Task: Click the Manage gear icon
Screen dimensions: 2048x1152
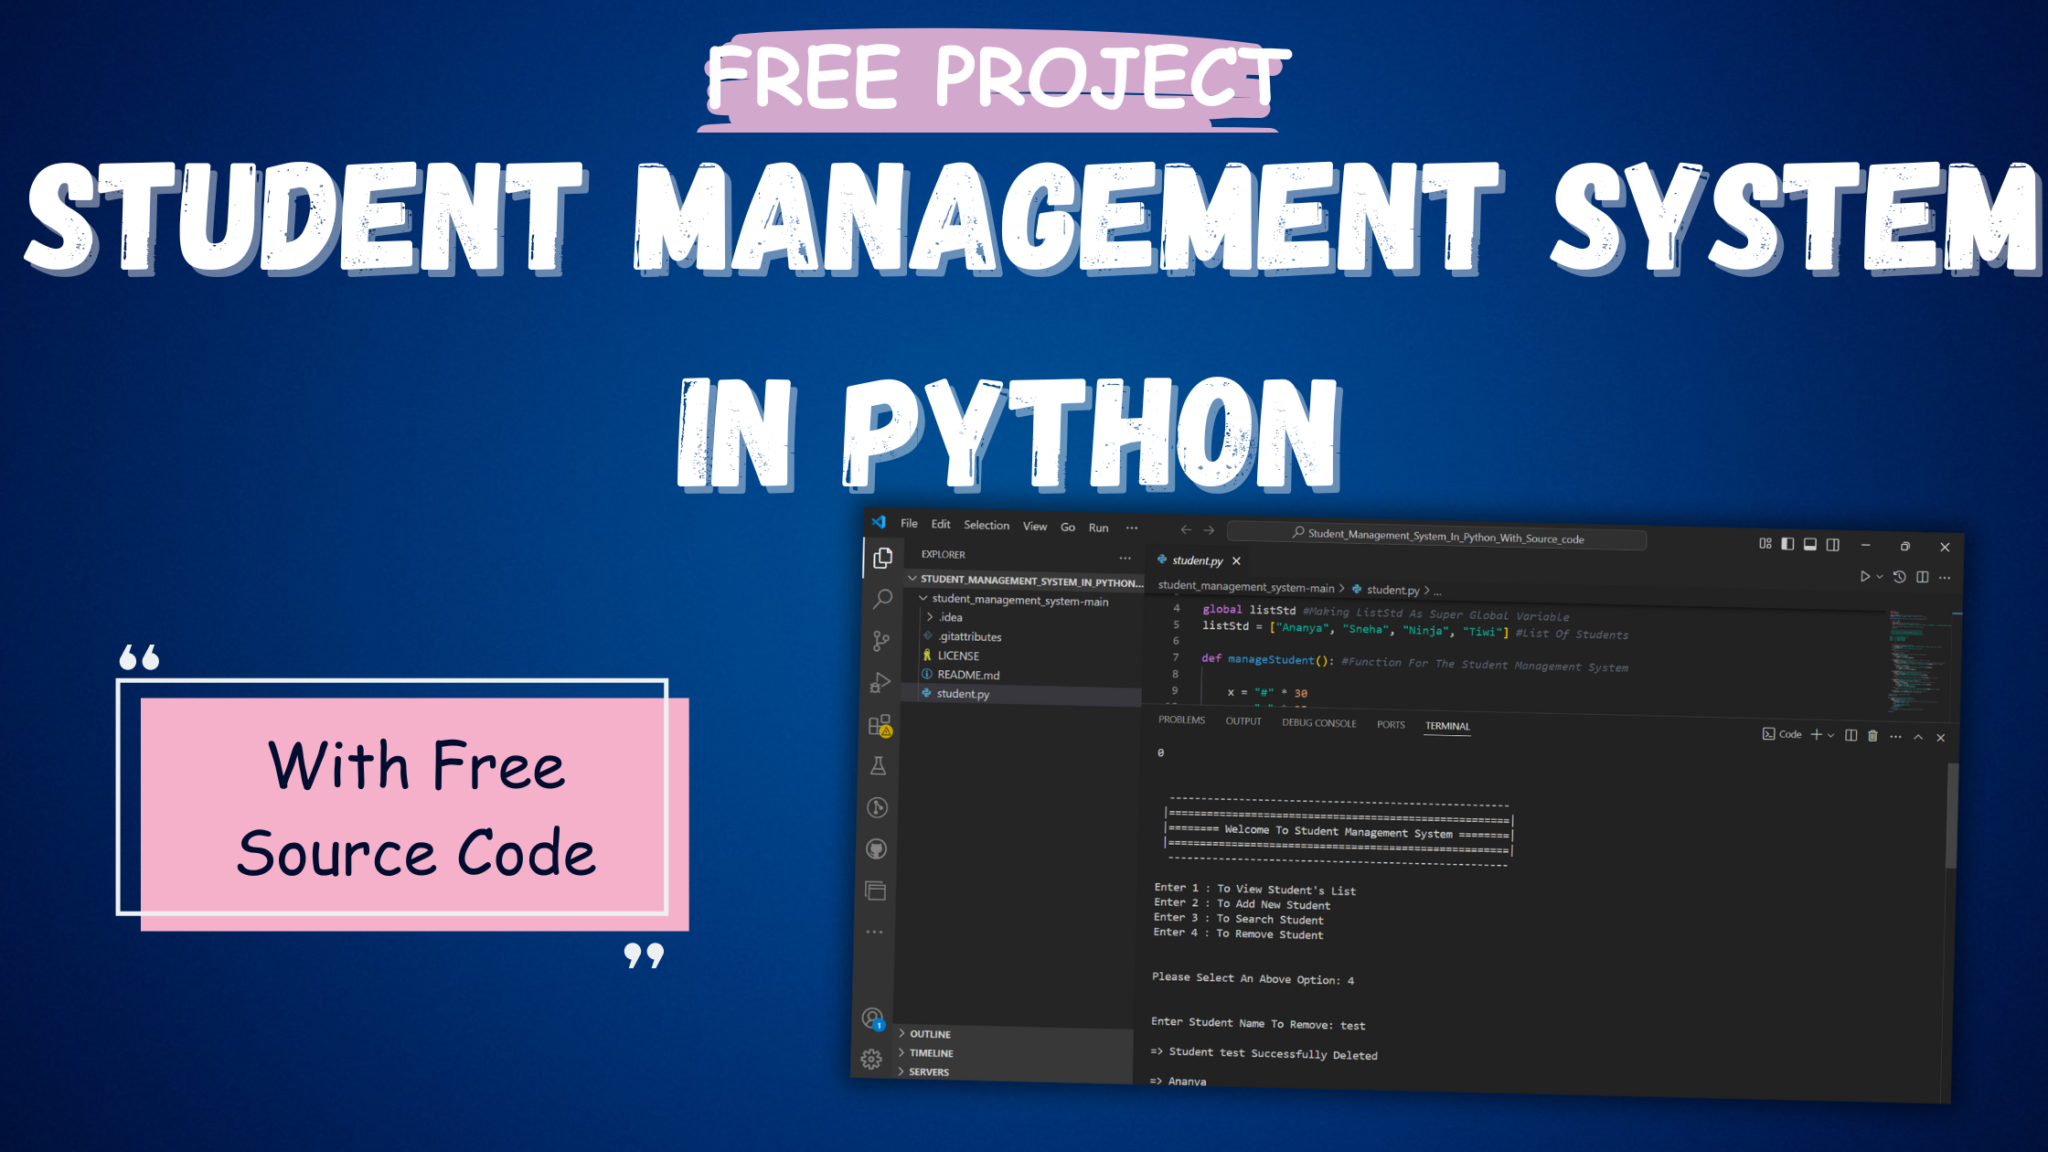Action: [x=871, y=1059]
